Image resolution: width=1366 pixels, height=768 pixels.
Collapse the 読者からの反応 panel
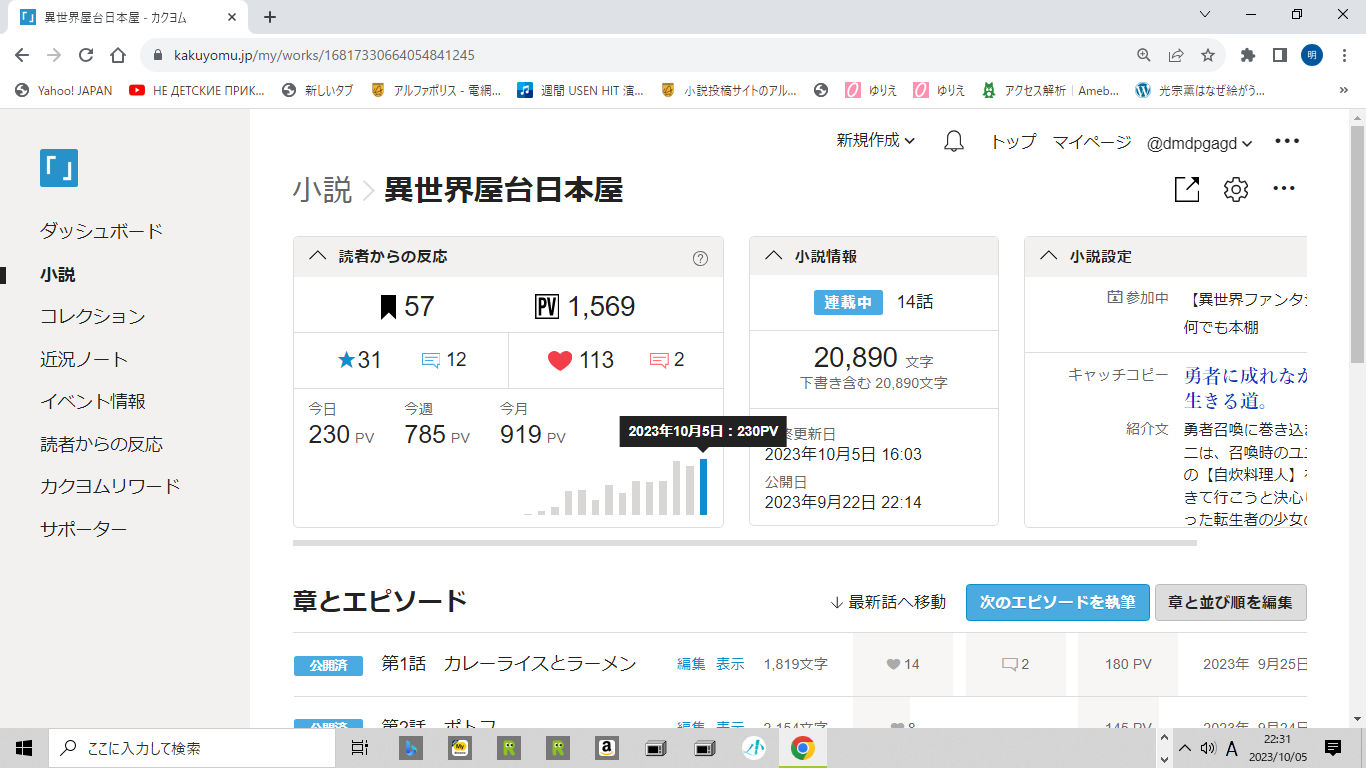[x=318, y=256]
